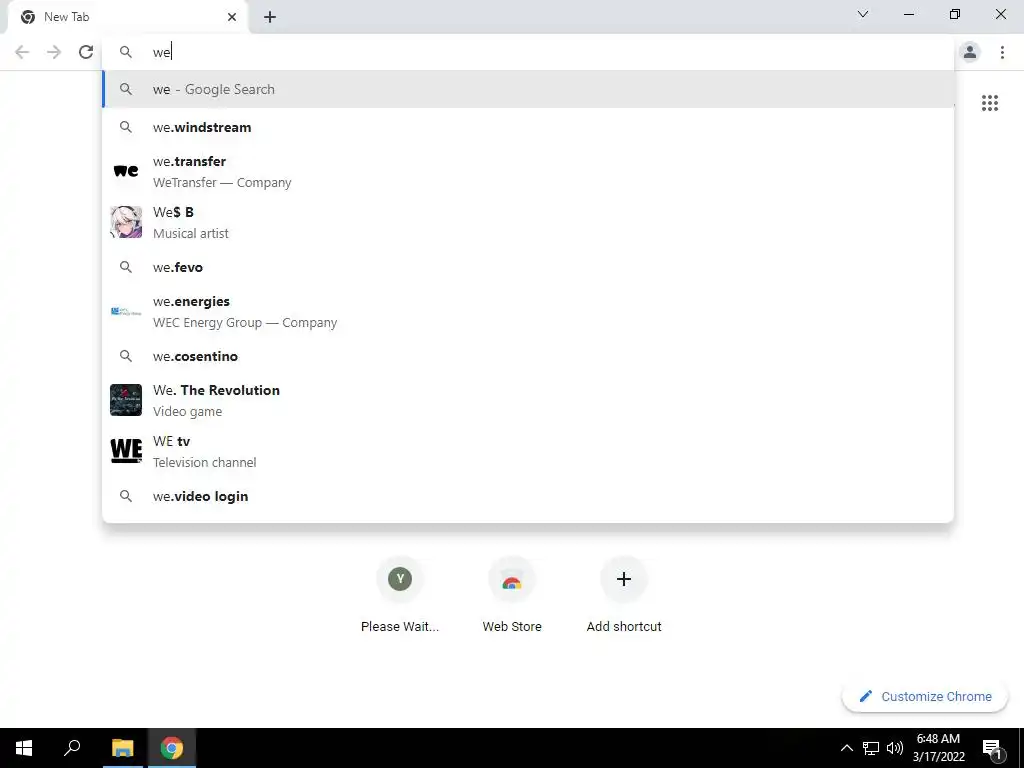
Task: Choose 'we - Google Search' suggestion
Action: pos(528,89)
